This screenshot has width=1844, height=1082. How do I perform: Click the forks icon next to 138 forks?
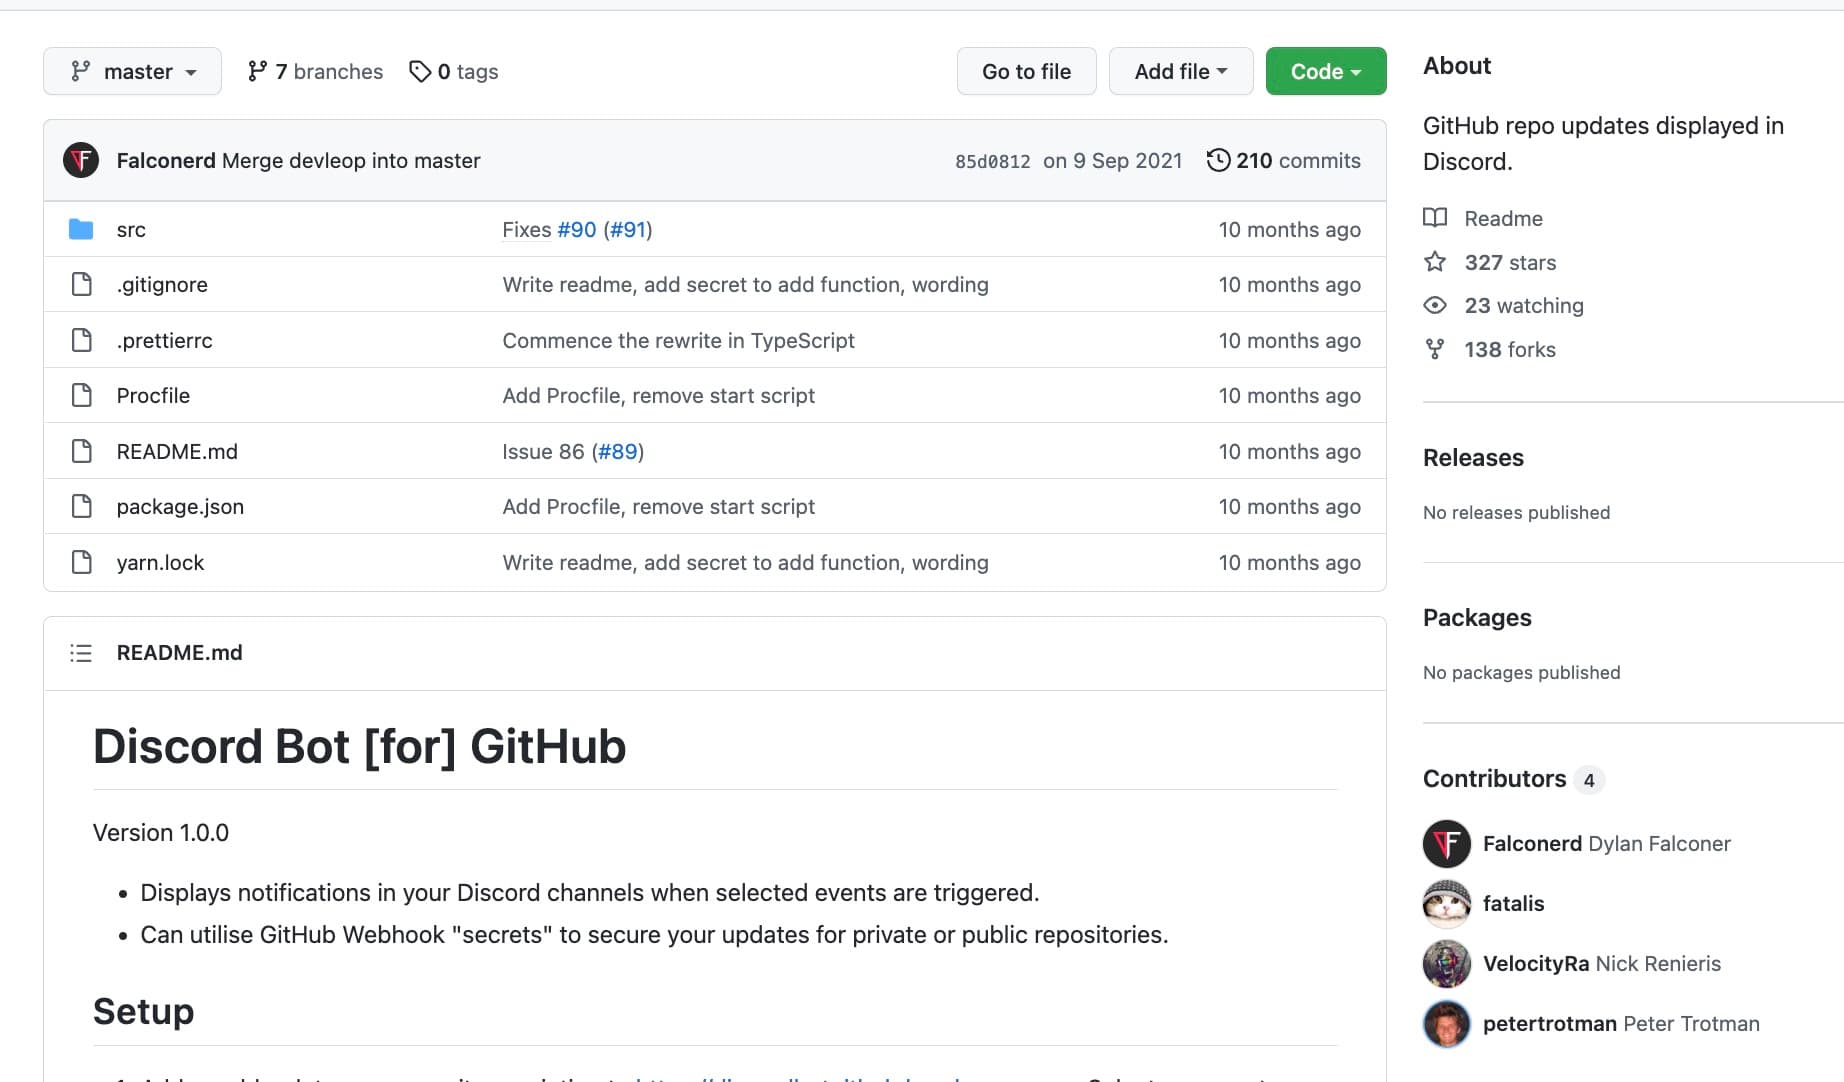click(1435, 348)
